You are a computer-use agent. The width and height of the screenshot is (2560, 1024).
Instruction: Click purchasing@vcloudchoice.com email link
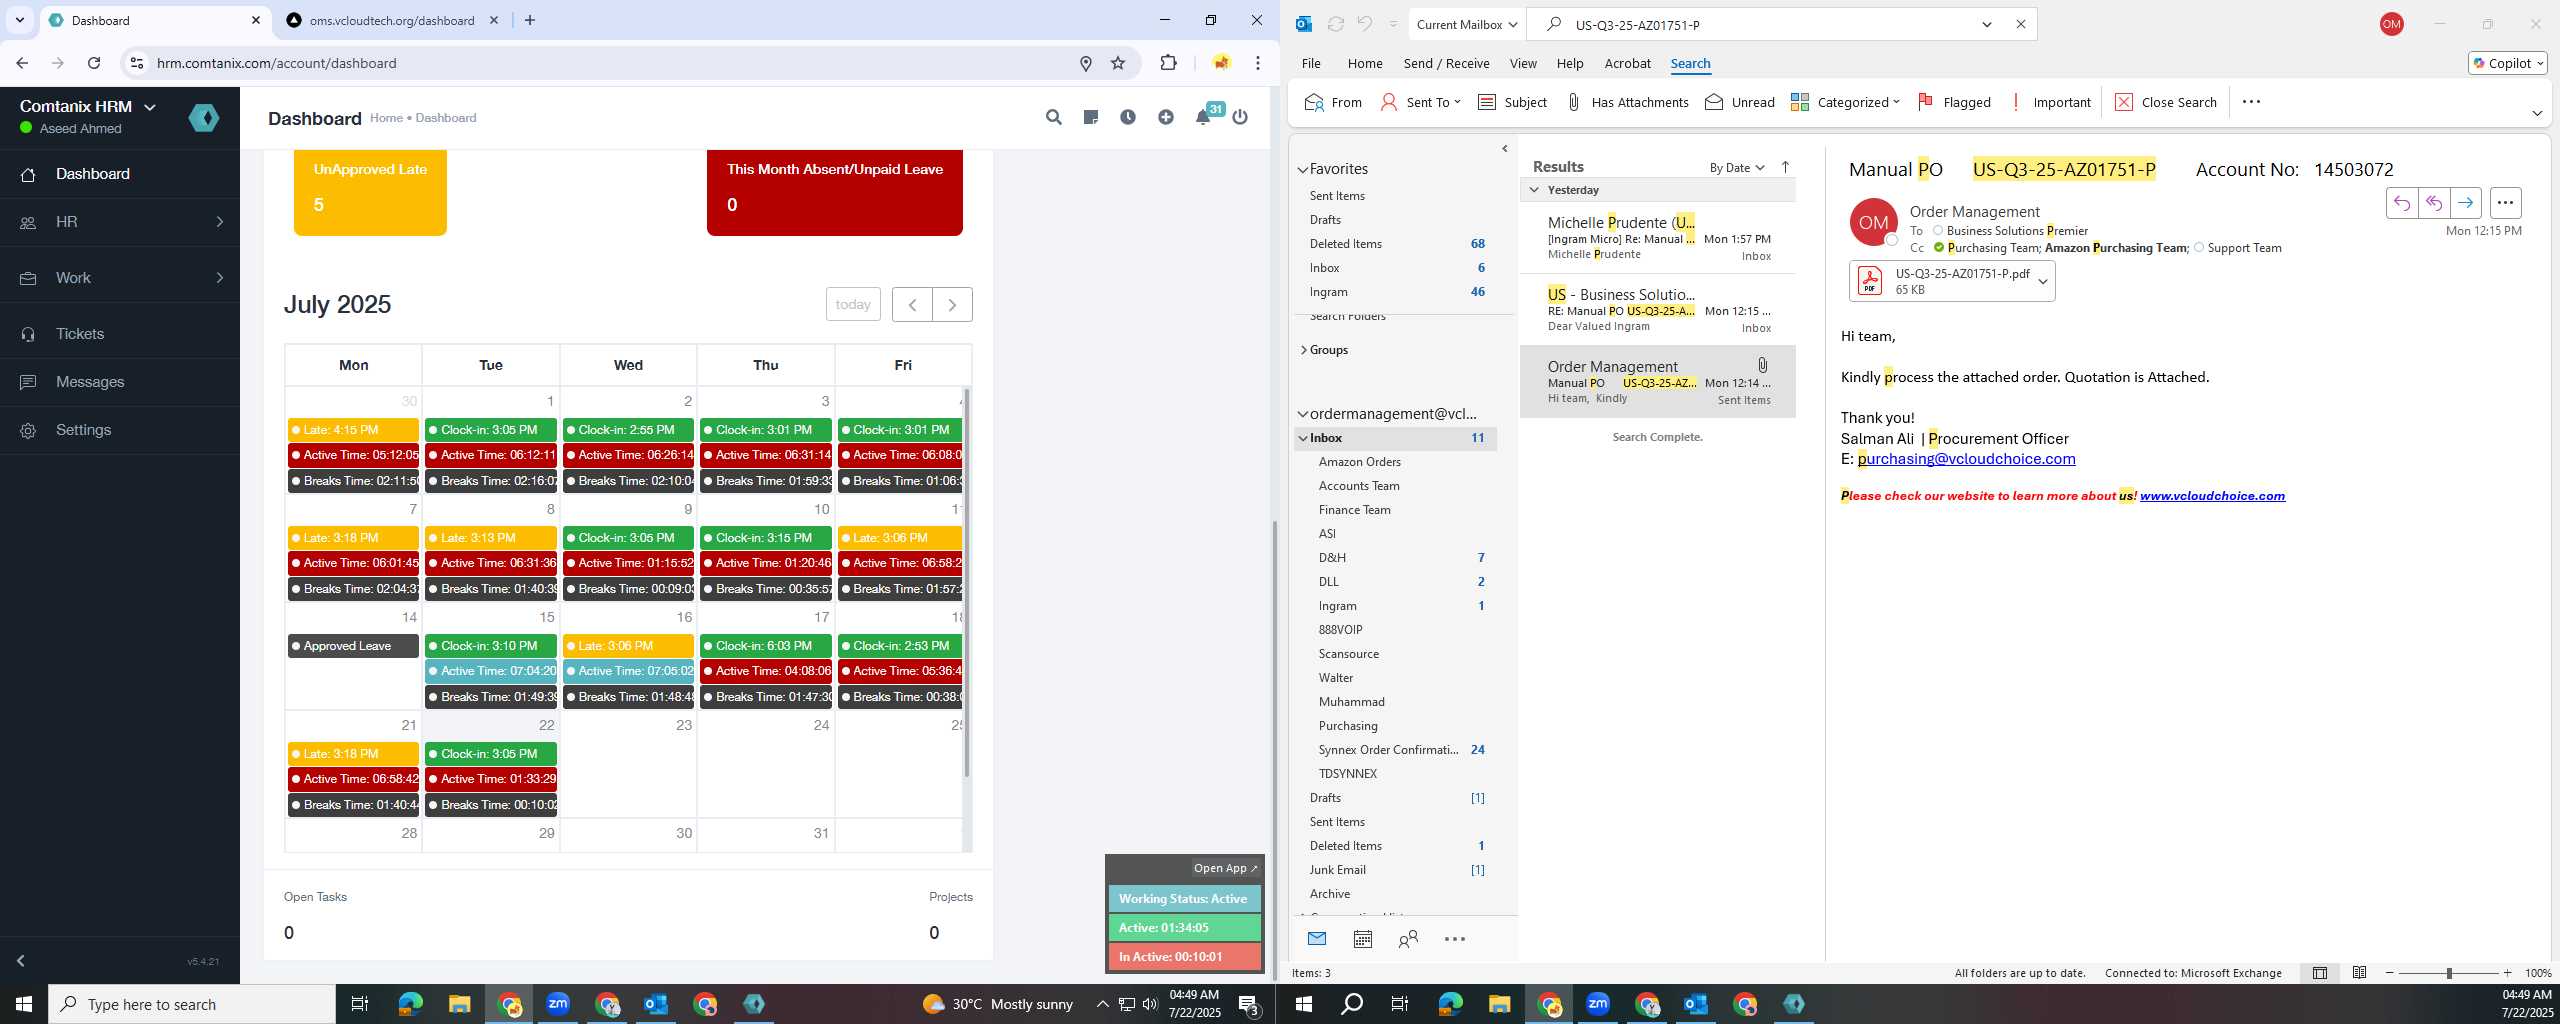tap(1966, 459)
